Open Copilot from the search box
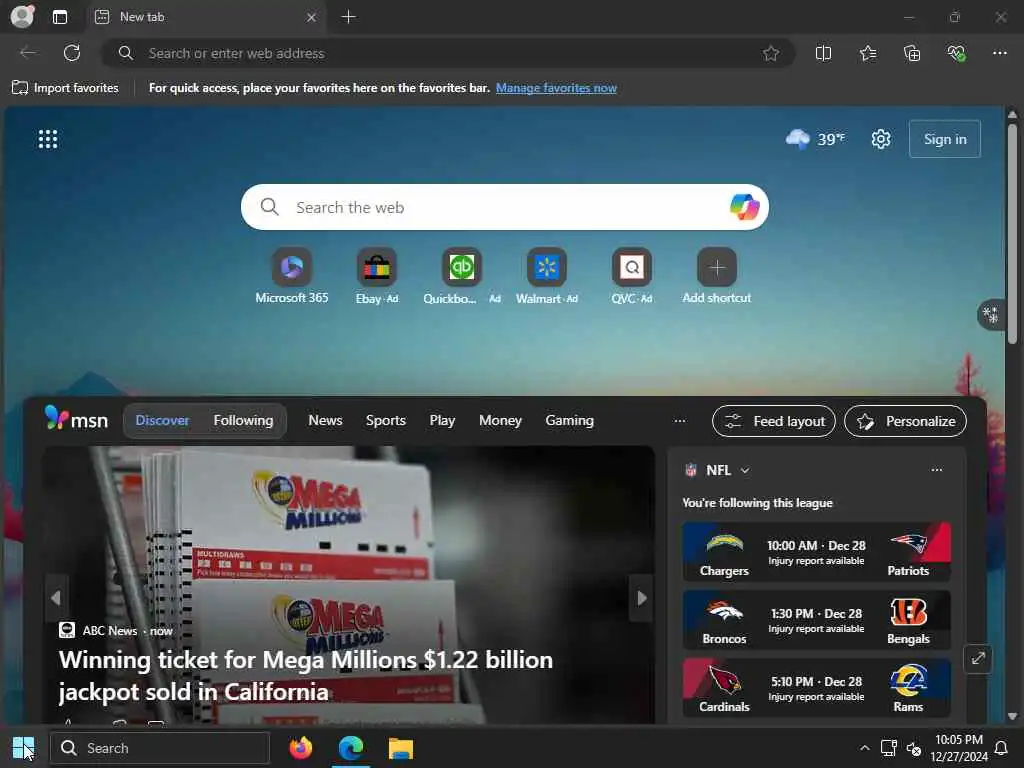The width and height of the screenshot is (1024, 768). 744,207
